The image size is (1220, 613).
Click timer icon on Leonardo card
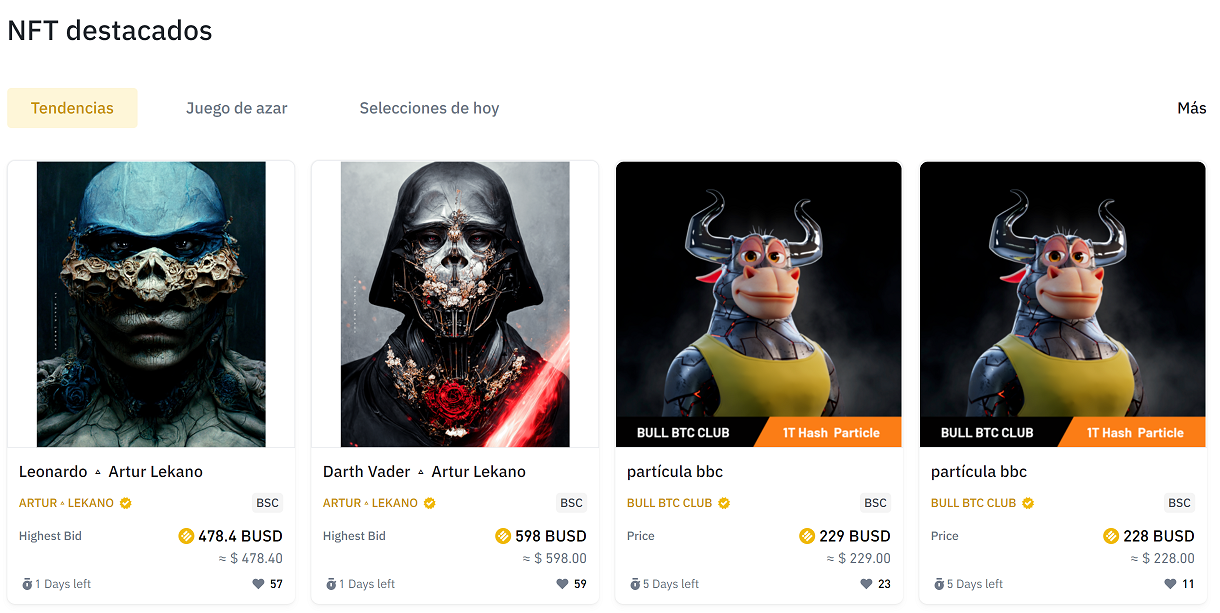[27, 584]
